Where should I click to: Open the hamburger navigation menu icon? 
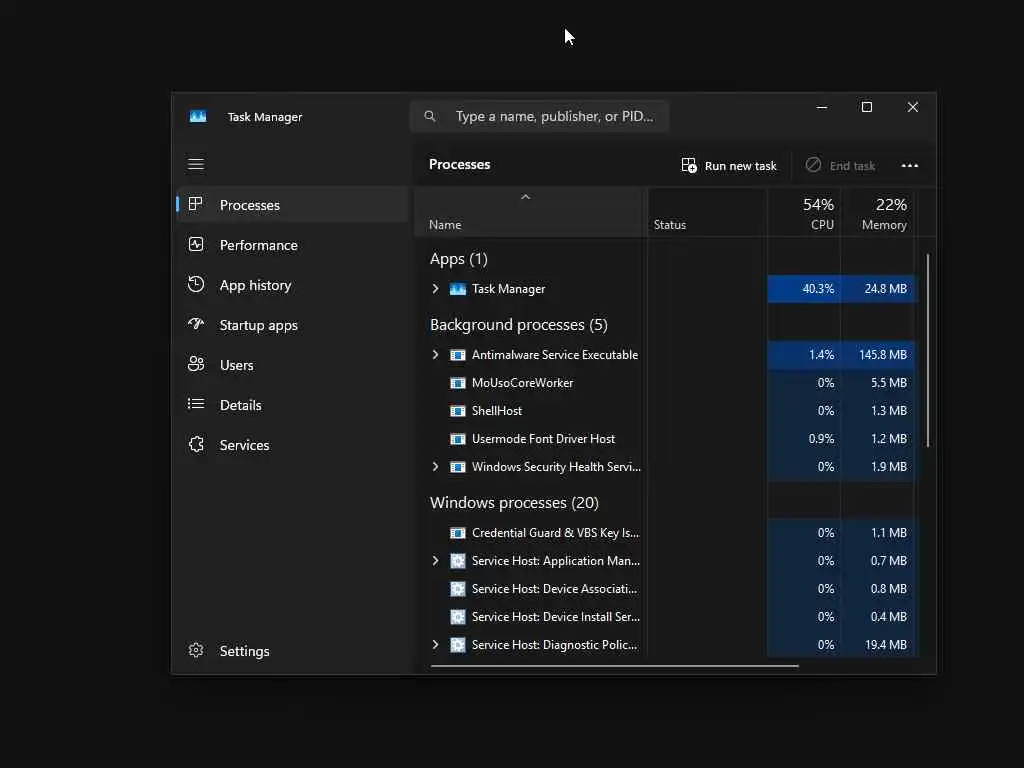(196, 164)
